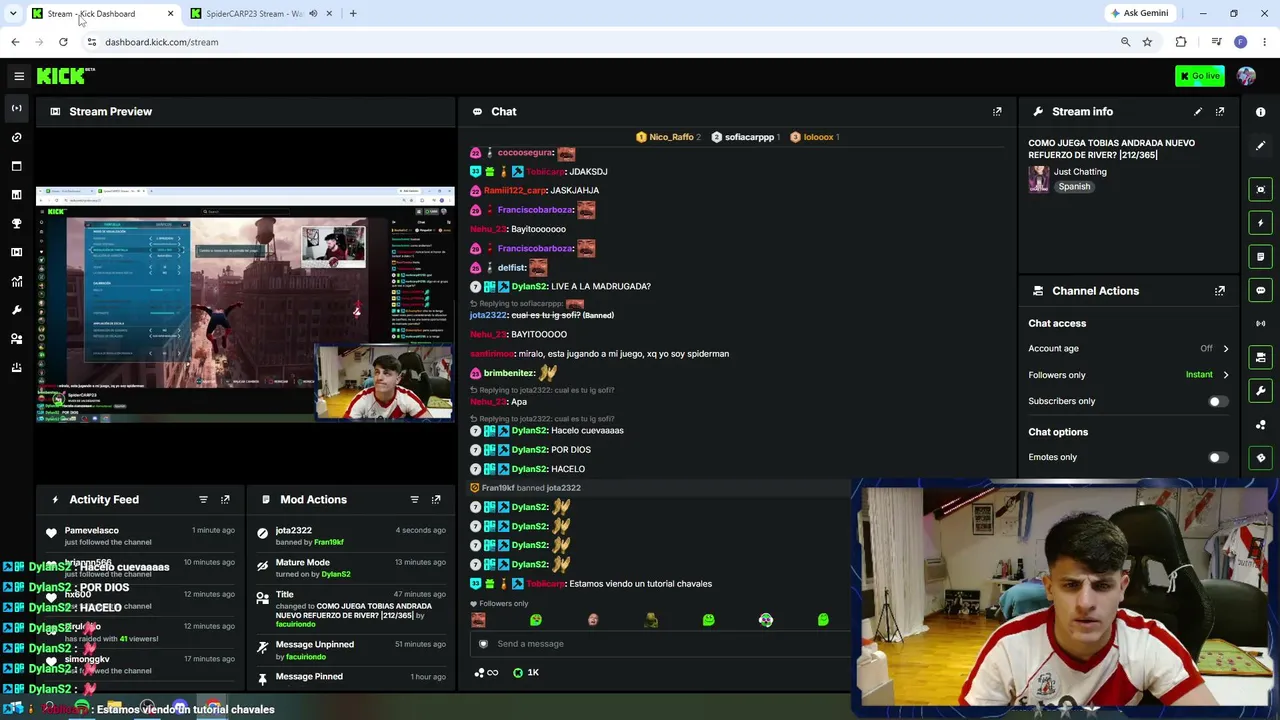Click the chain link icon in left sidebar

[16, 137]
